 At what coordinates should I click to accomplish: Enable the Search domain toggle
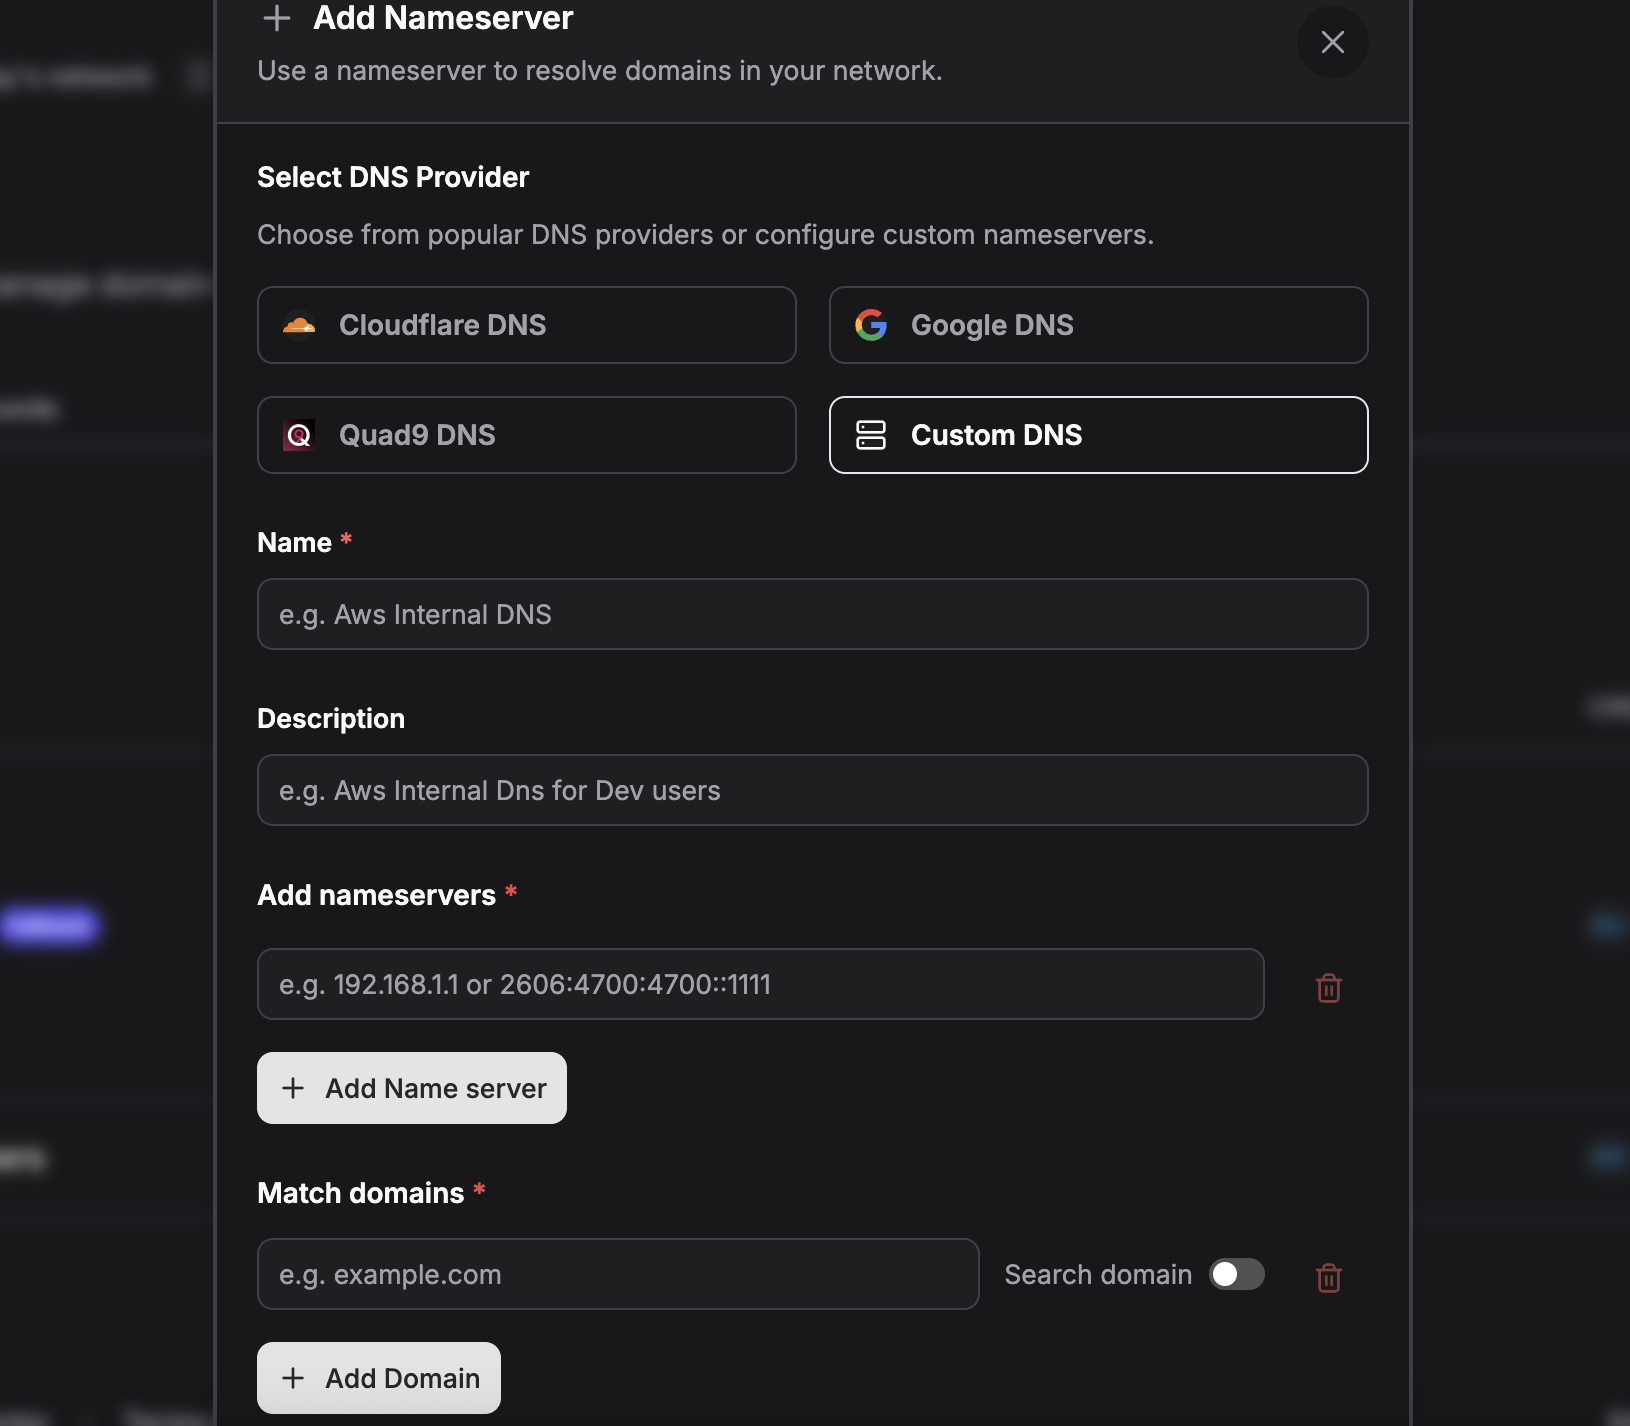[1236, 1274]
